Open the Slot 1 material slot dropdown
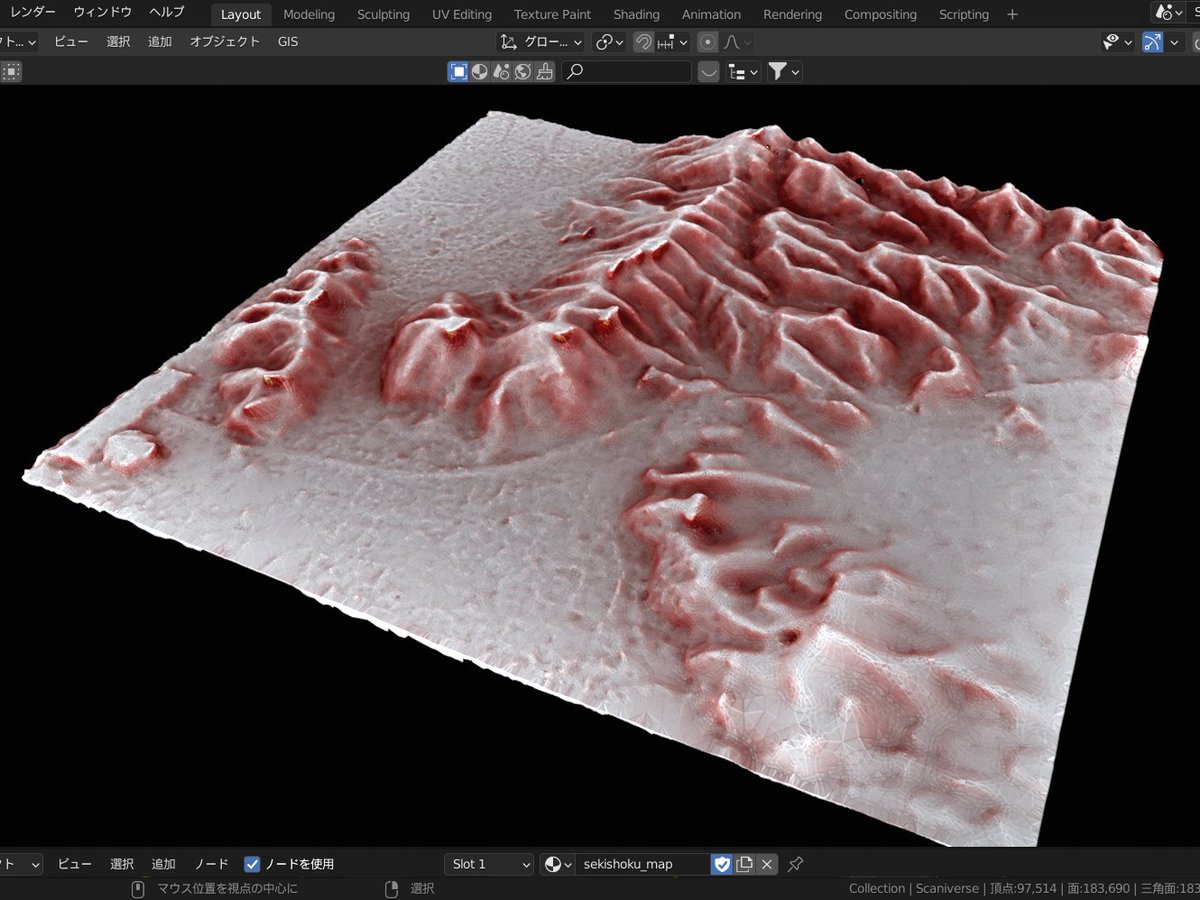The image size is (1200, 900). click(489, 864)
